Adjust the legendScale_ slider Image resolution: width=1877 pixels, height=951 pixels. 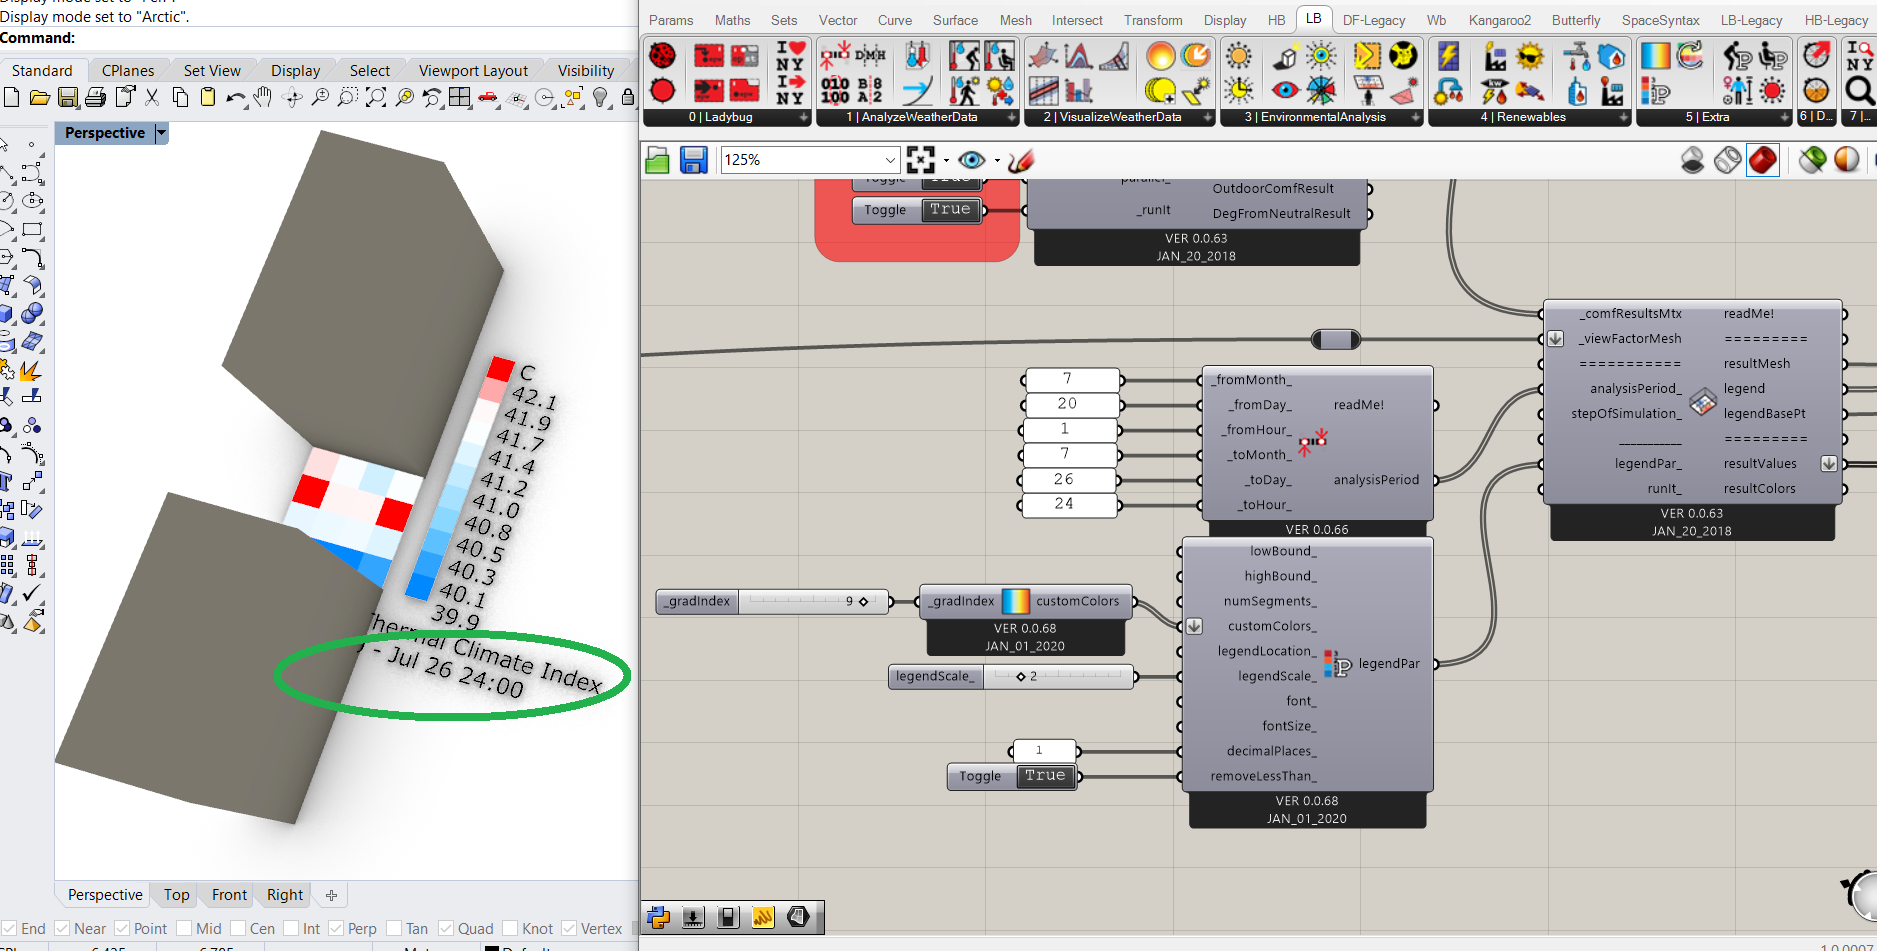tap(1011, 677)
